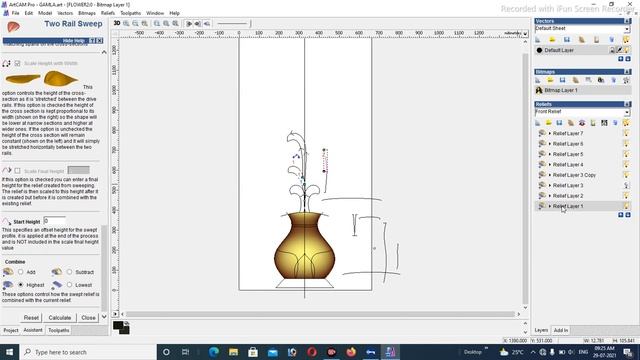Click the last icon in Bitmaps toolbar
This screenshot has width=640, height=360.
point(626,80)
